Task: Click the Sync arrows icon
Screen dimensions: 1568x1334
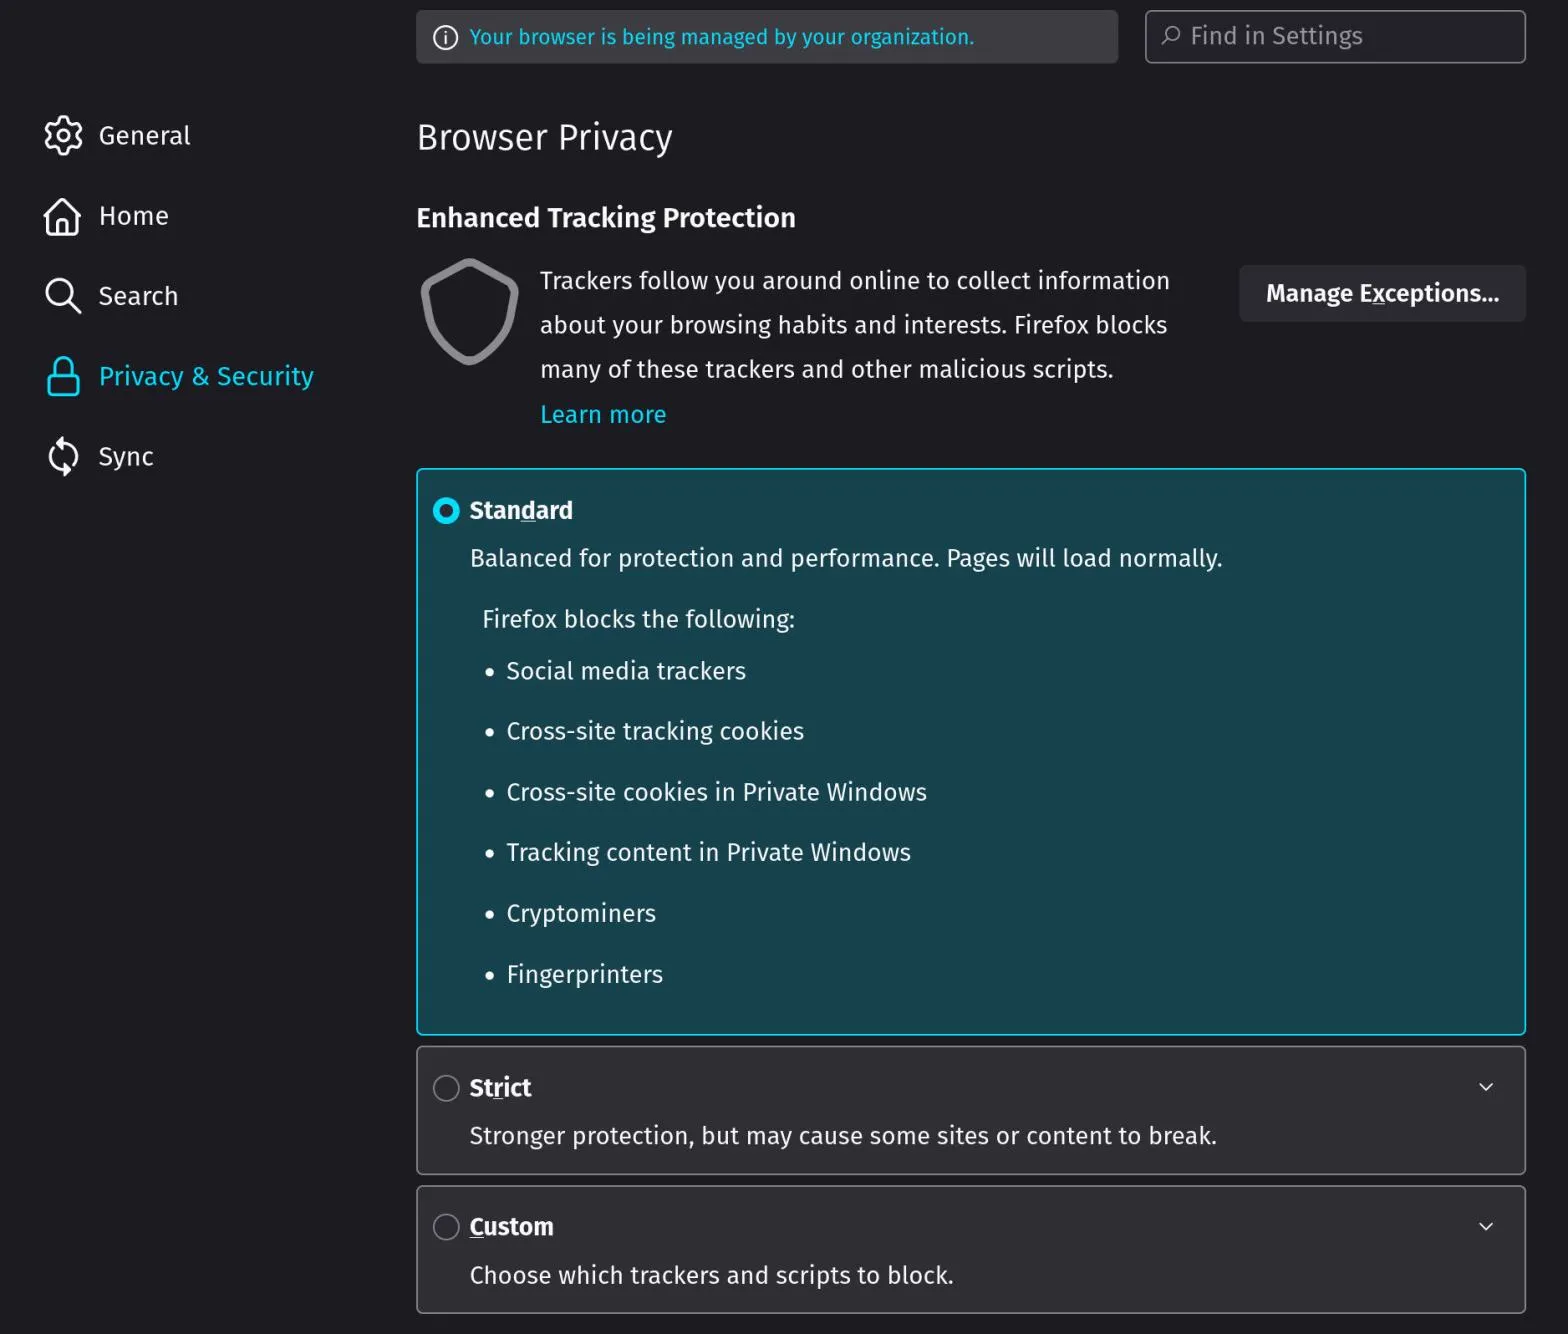Action: pos(63,456)
